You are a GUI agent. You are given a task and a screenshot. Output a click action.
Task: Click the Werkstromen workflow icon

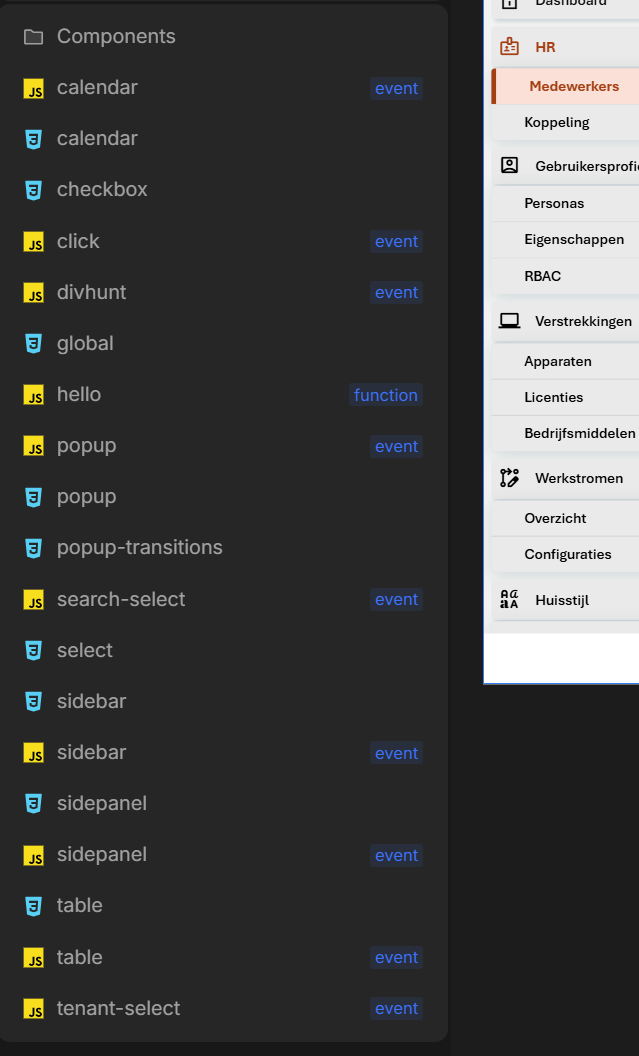[510, 478]
